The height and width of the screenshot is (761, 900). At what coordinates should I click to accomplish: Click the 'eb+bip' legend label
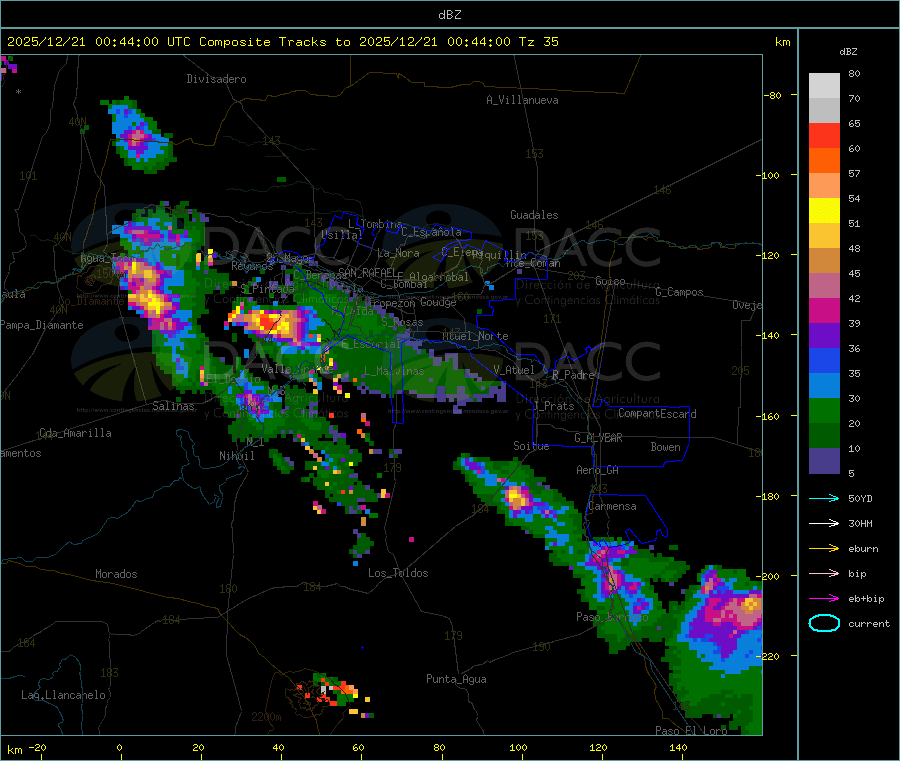(866, 599)
